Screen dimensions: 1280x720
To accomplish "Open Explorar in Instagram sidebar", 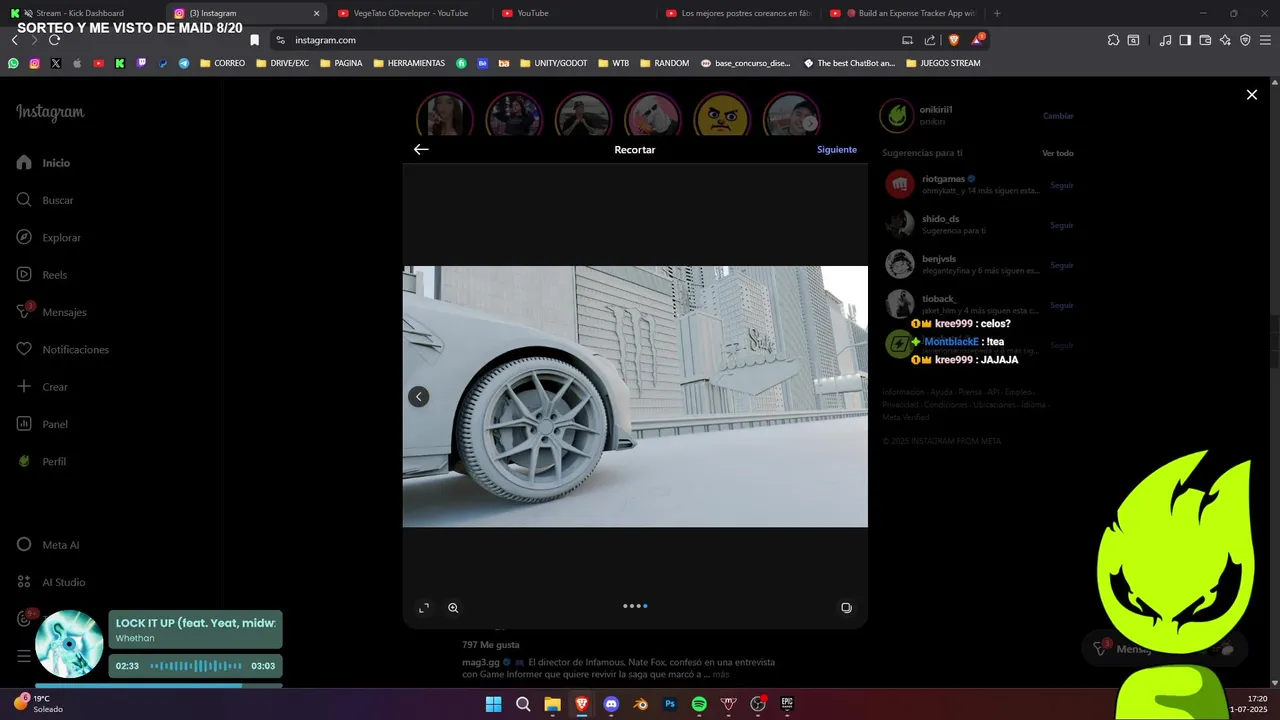I will pyautogui.click(x=49, y=238).
